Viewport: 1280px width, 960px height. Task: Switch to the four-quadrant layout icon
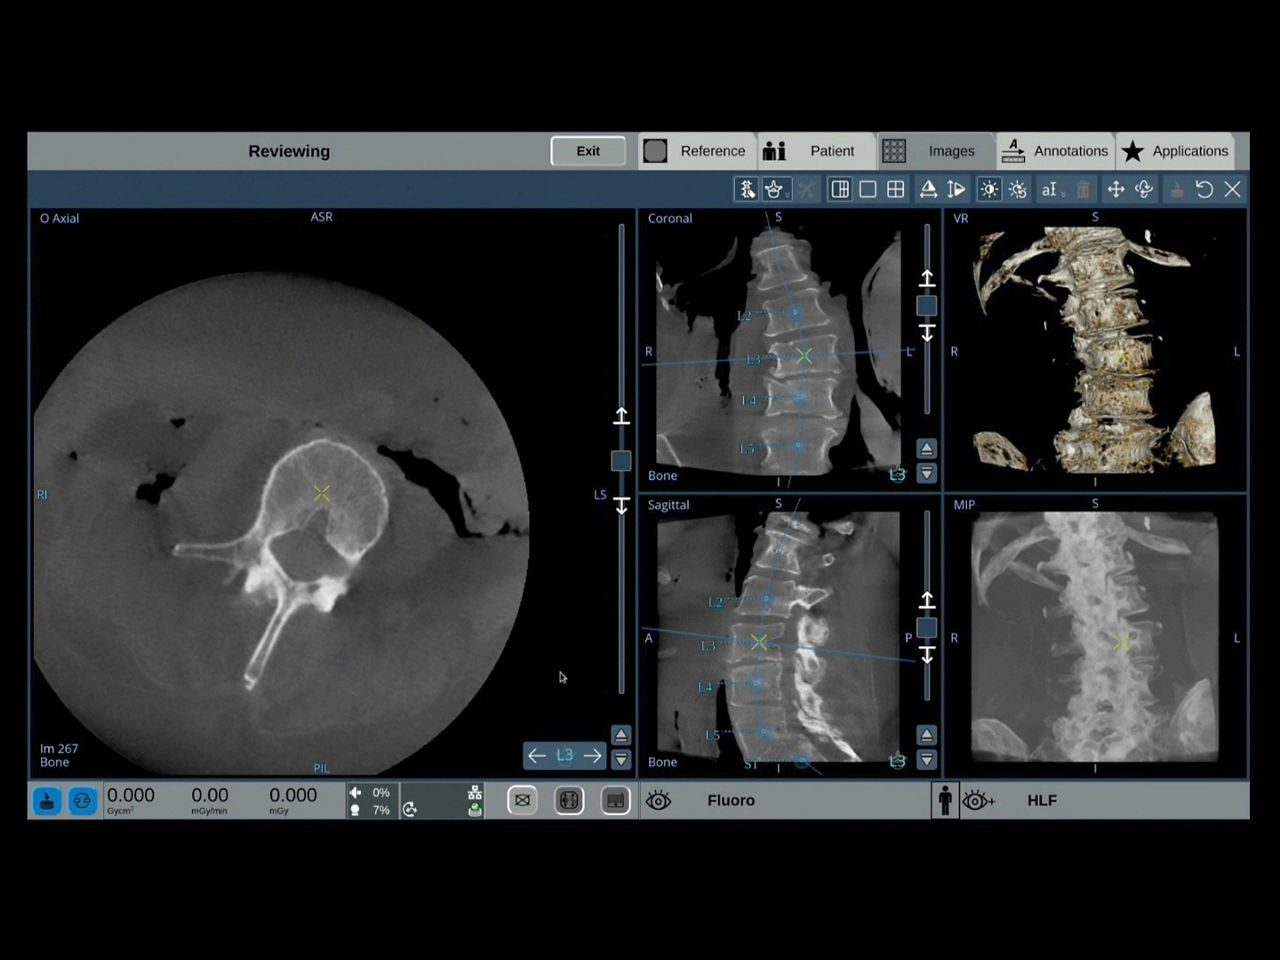click(x=896, y=189)
